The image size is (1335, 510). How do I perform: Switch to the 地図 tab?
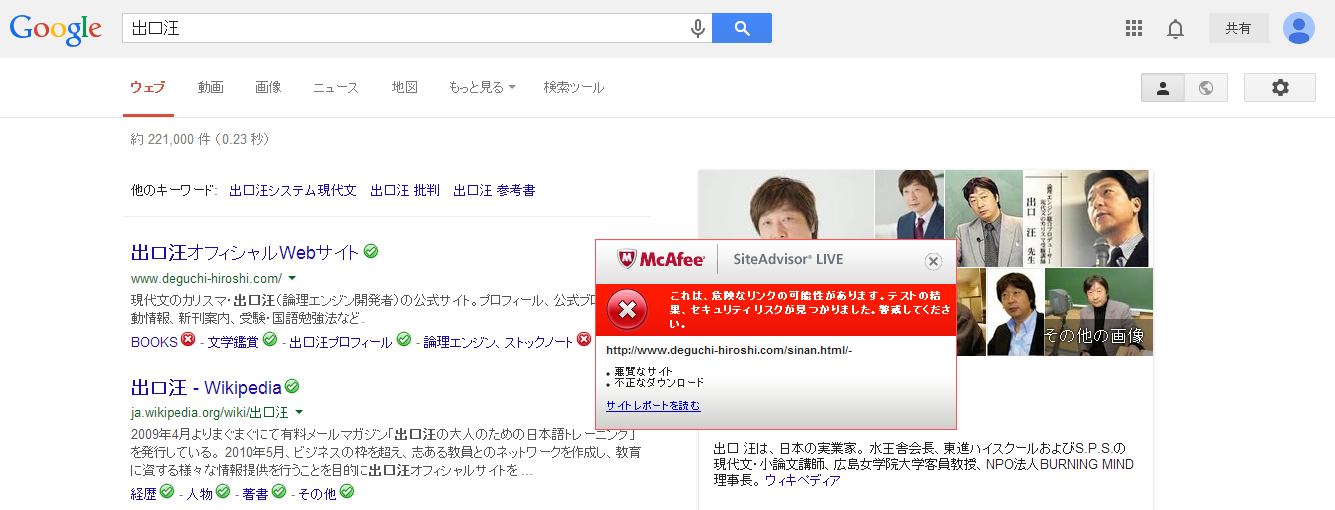click(x=404, y=87)
